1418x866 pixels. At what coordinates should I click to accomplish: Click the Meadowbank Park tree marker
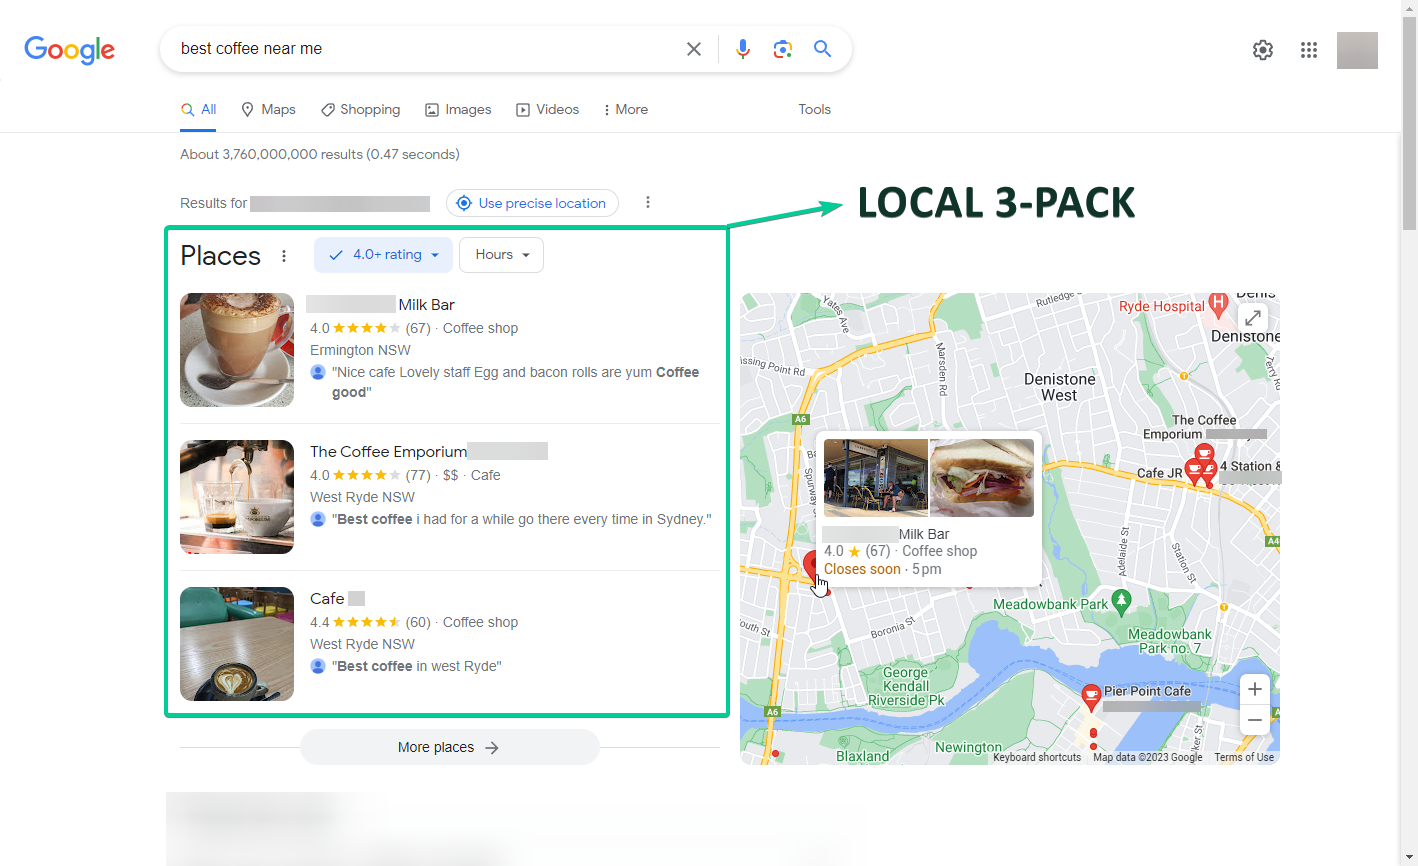[x=1121, y=601]
